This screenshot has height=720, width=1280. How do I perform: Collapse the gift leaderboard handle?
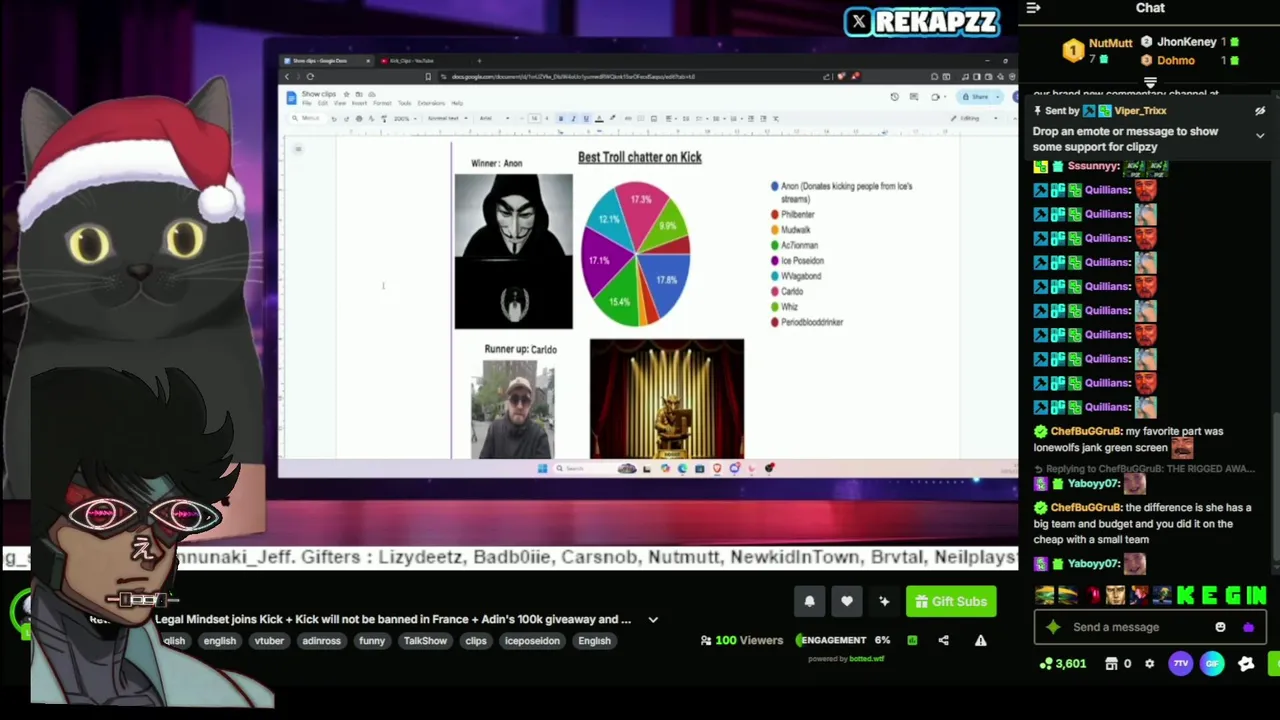click(x=1150, y=83)
